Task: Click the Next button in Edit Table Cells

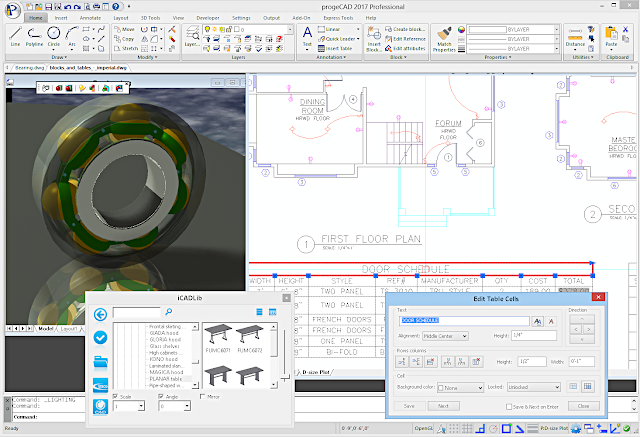Action: [x=443, y=406]
